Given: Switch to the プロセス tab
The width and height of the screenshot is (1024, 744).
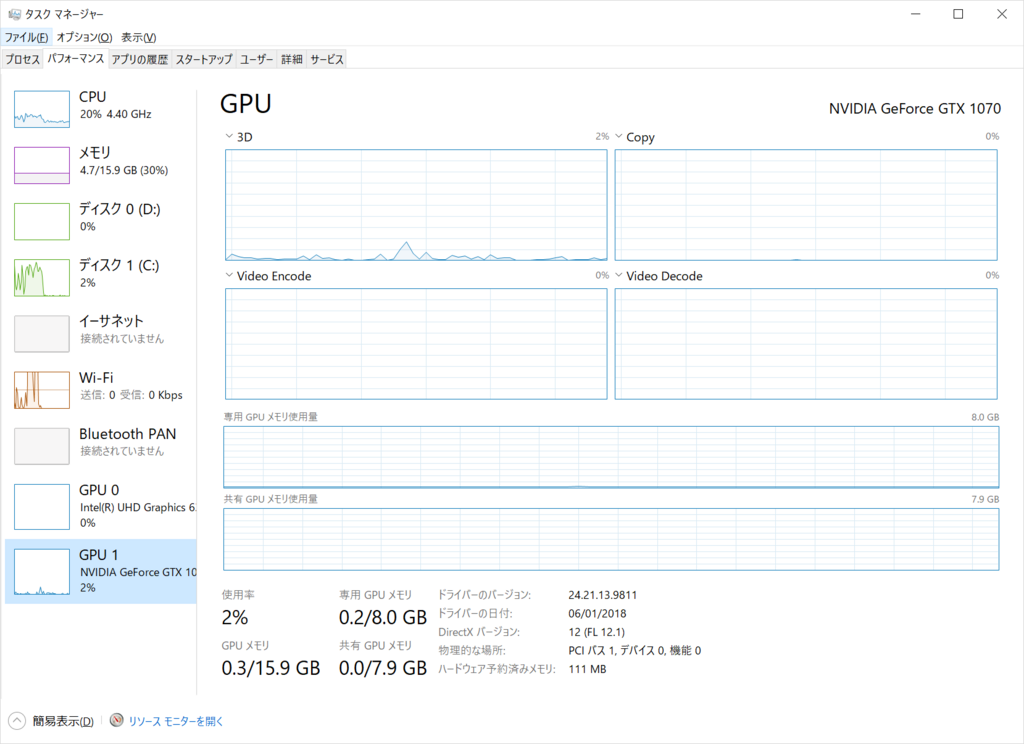Looking at the screenshot, I should click(23, 59).
